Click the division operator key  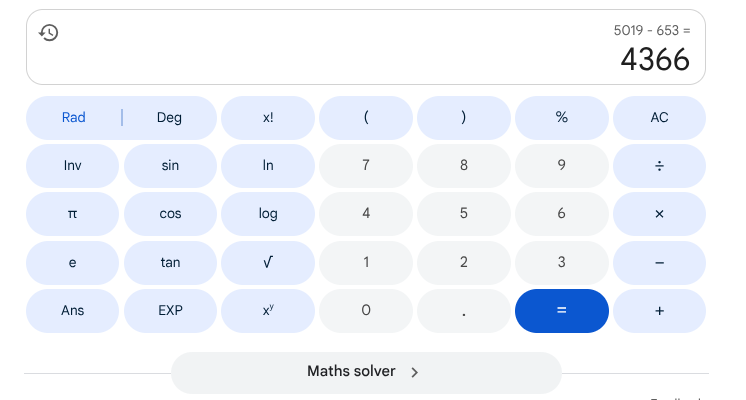coord(659,165)
